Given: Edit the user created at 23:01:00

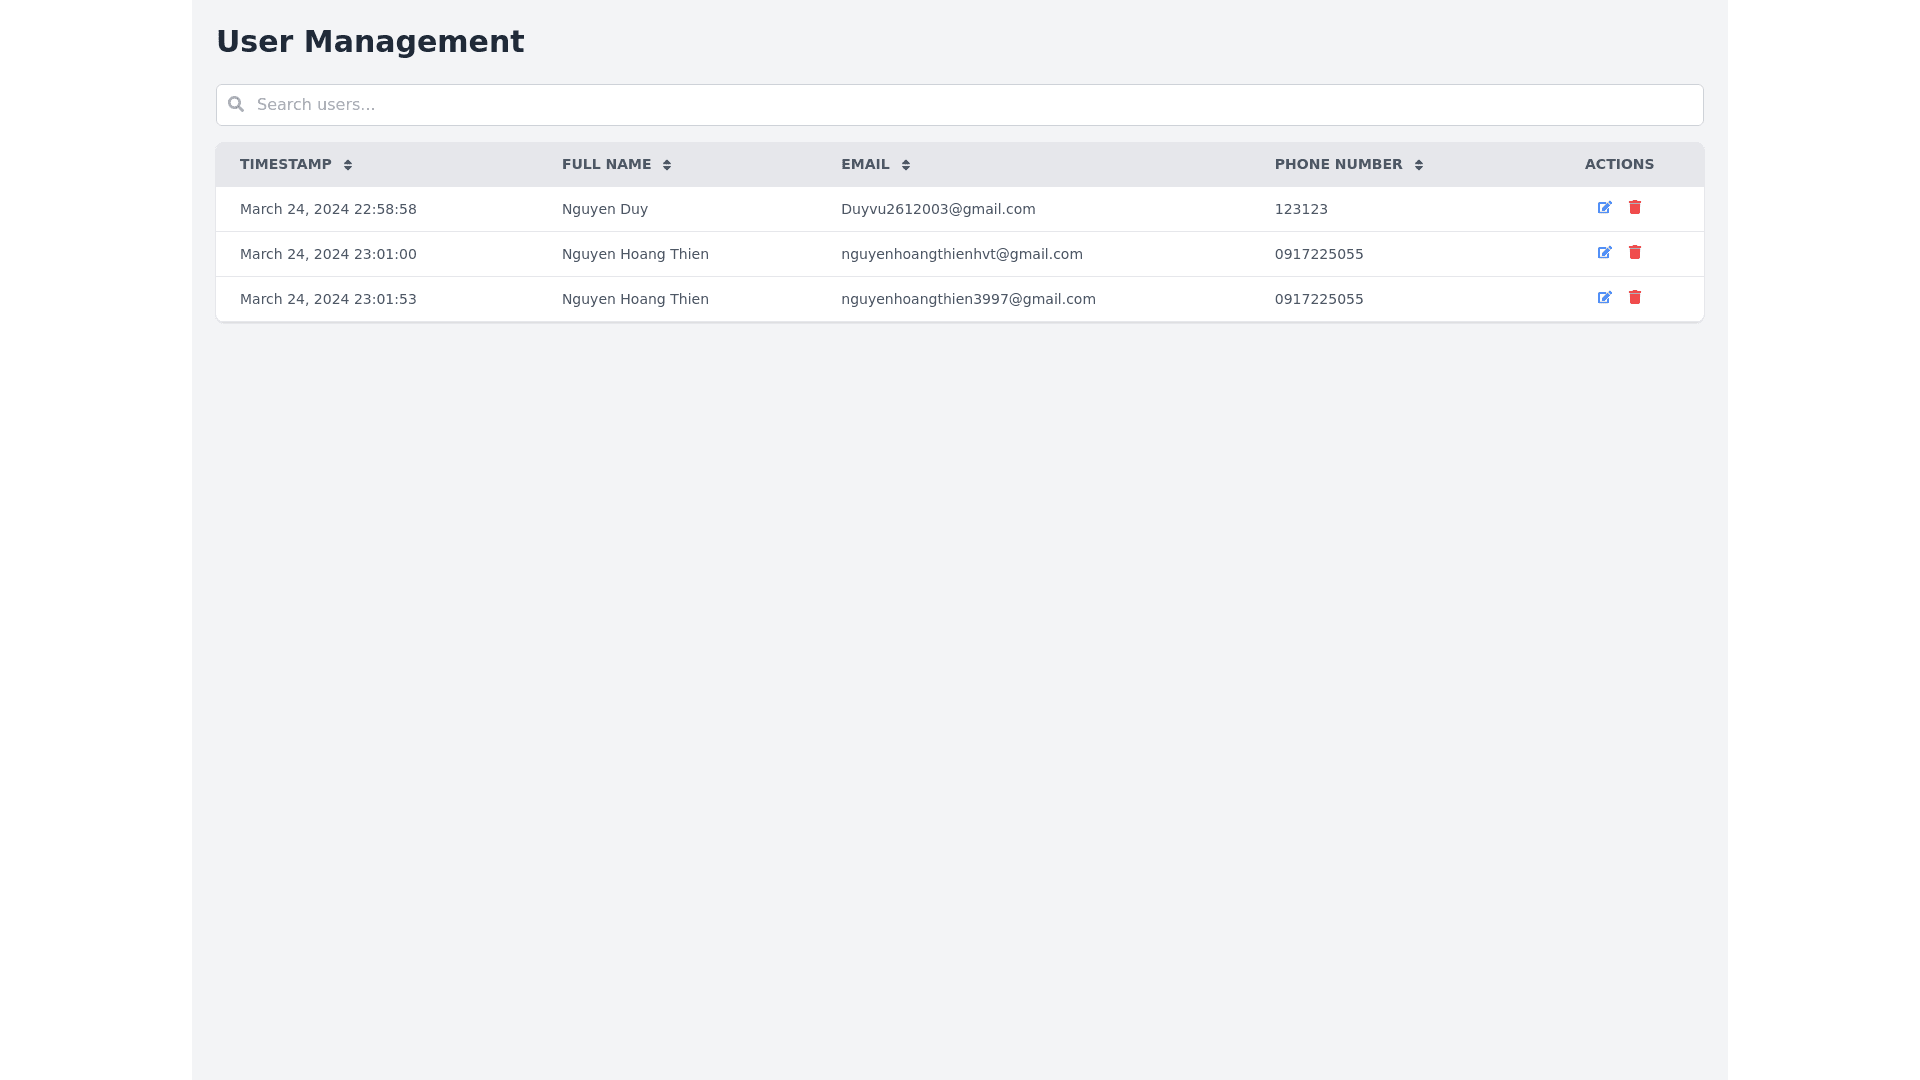Looking at the screenshot, I should point(1604,253).
